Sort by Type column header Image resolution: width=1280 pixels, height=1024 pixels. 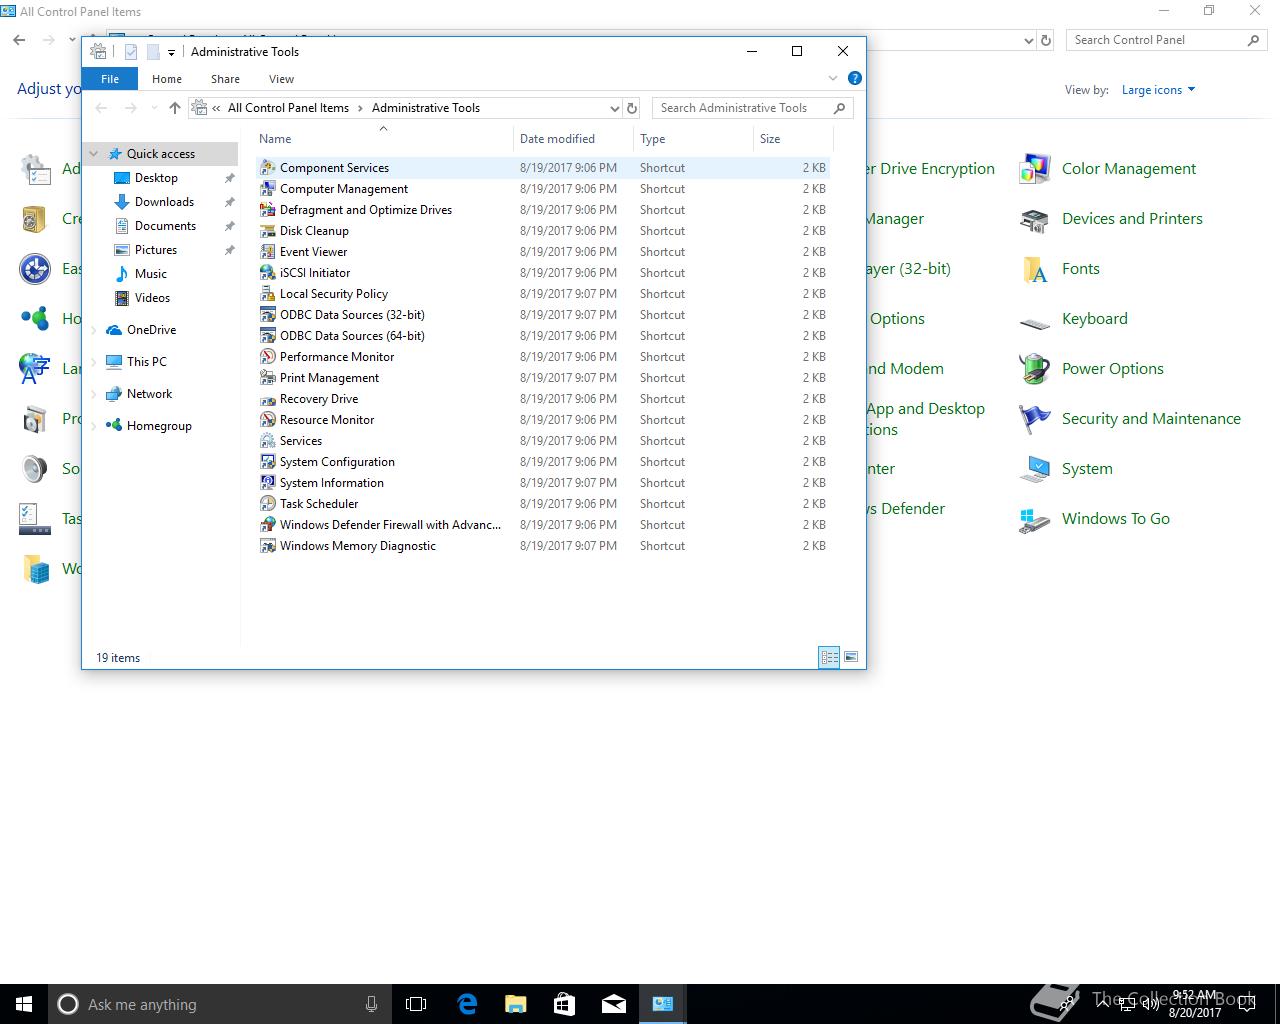coord(693,139)
